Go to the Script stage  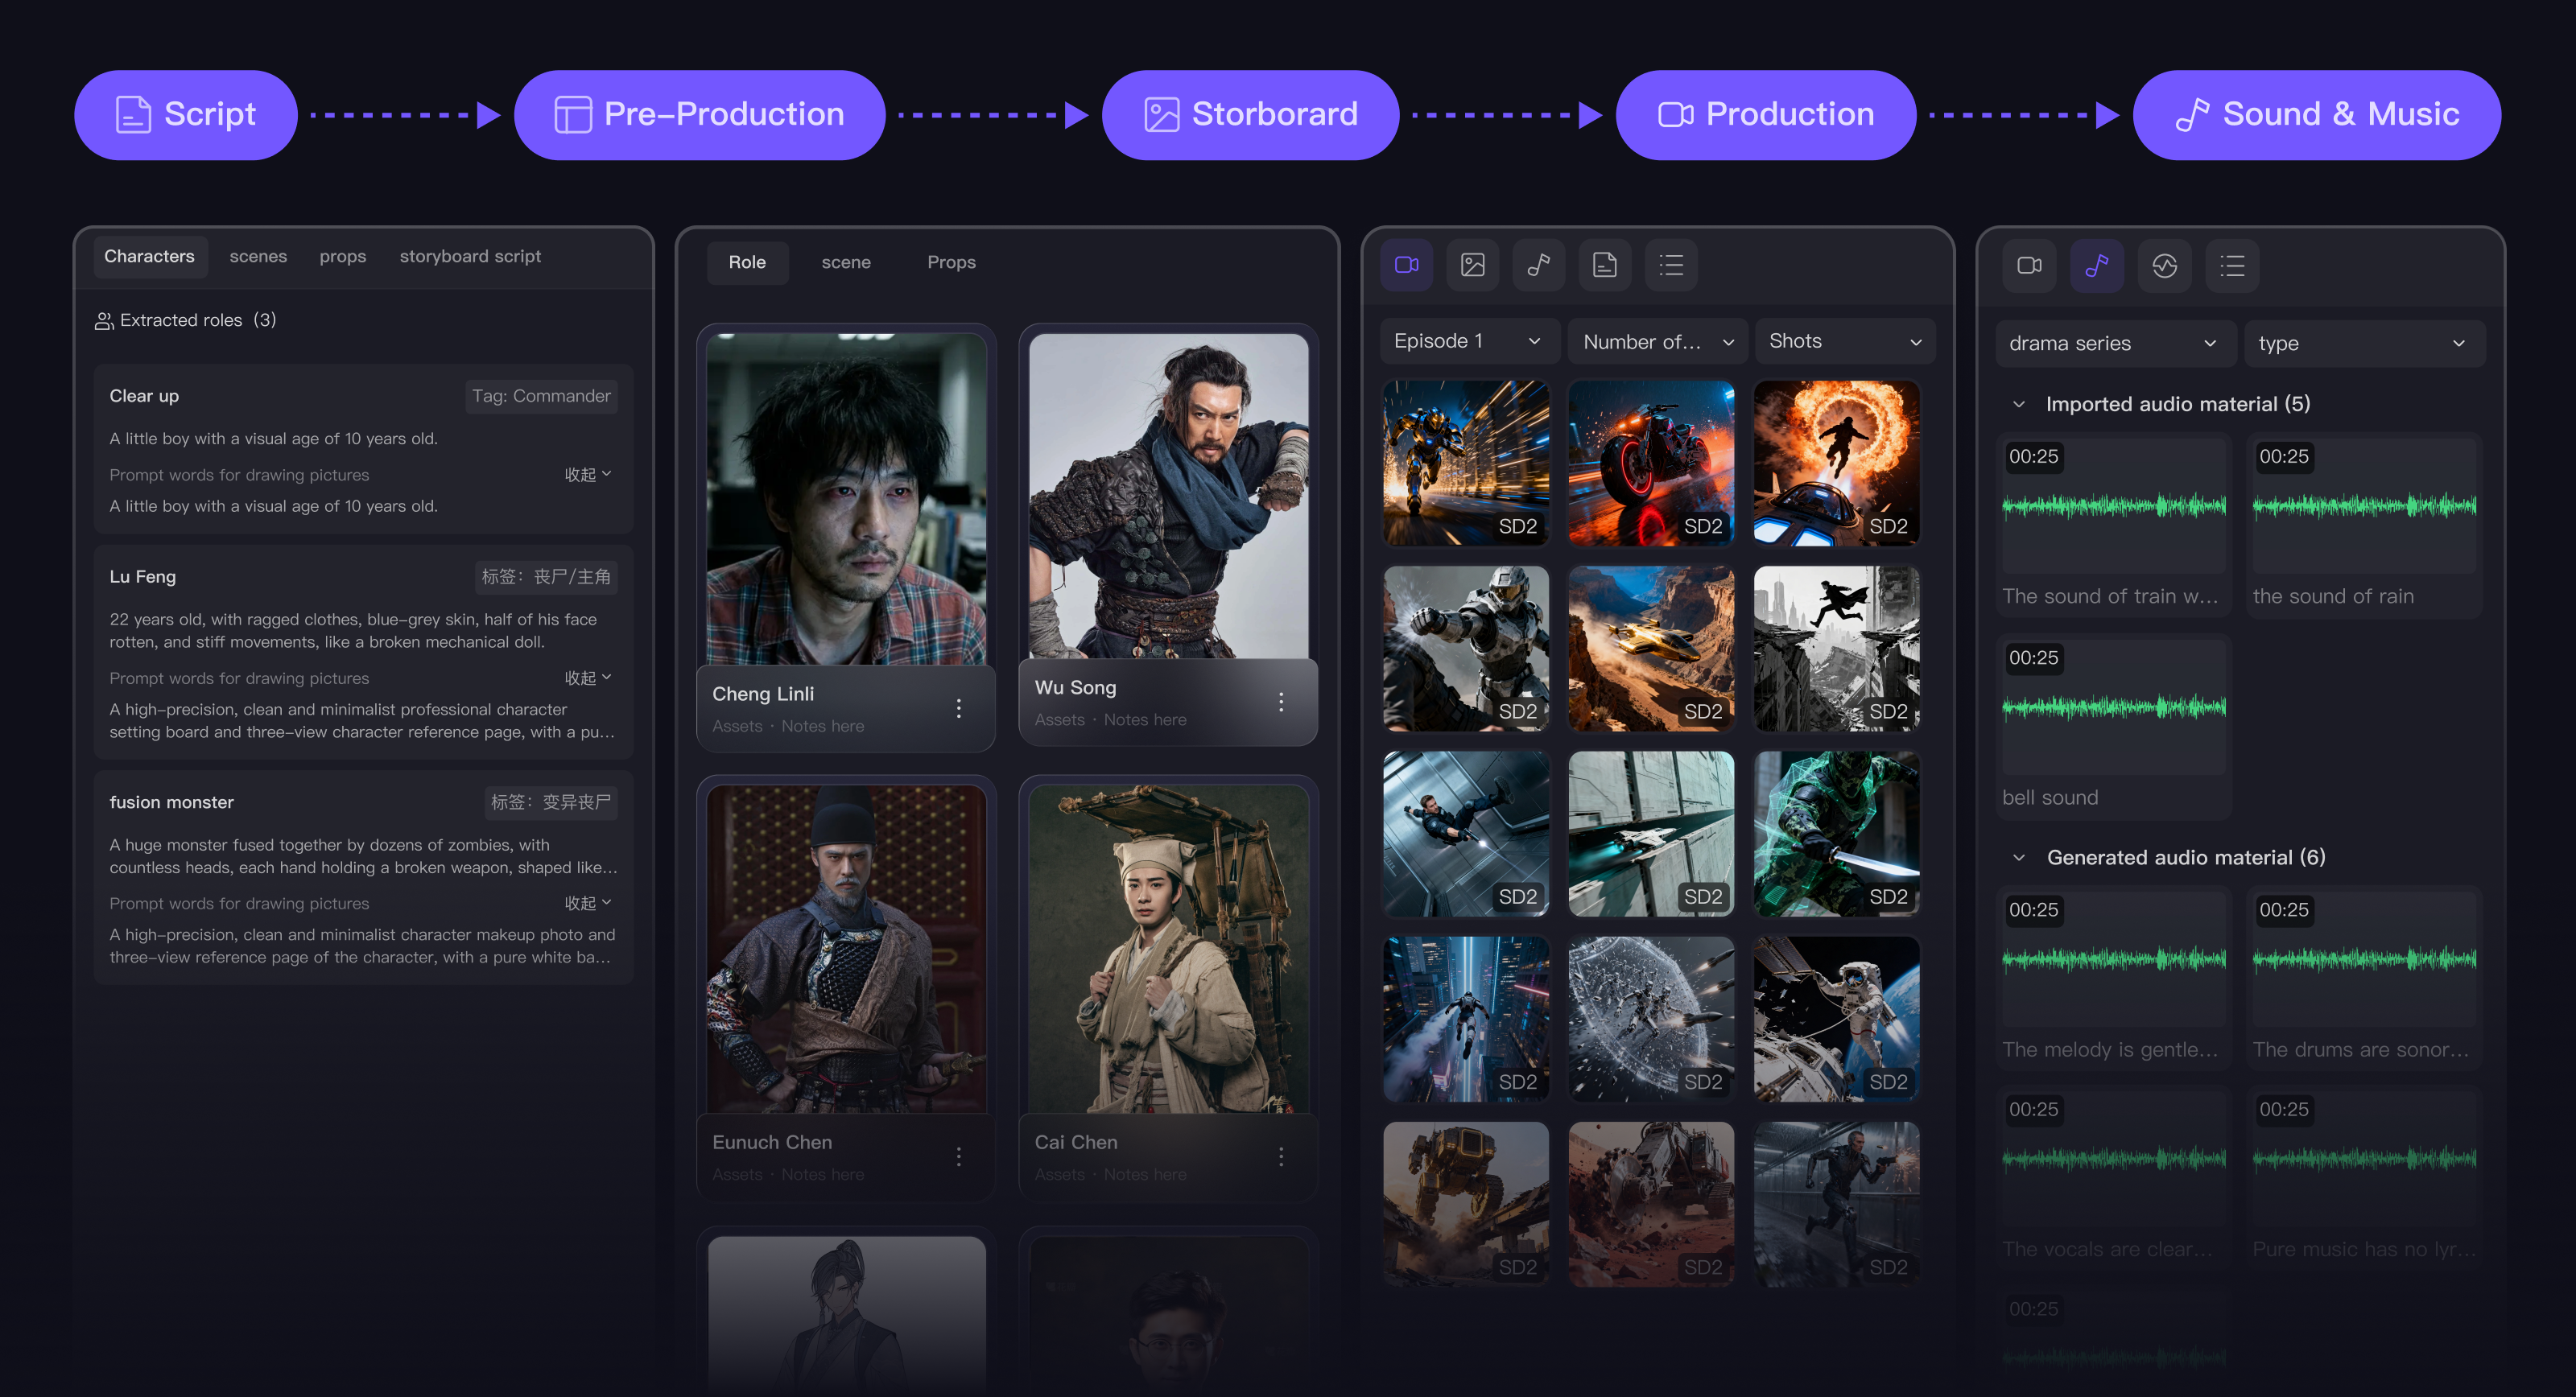click(186, 115)
